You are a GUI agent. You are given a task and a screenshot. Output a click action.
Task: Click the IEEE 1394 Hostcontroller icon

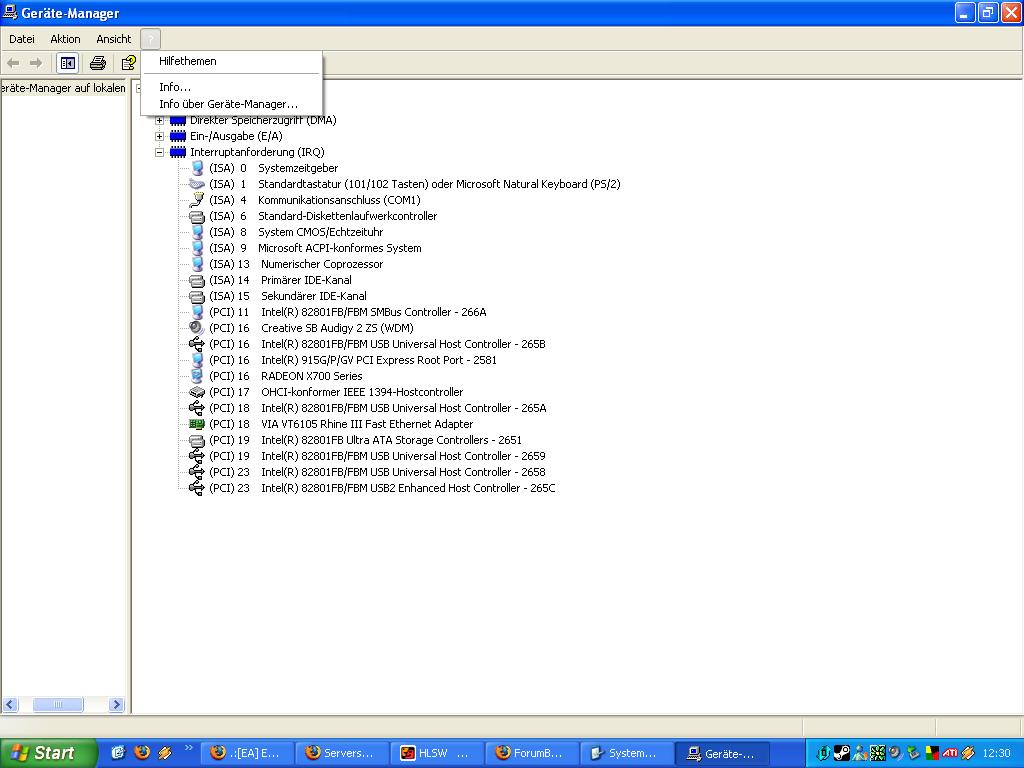point(197,392)
